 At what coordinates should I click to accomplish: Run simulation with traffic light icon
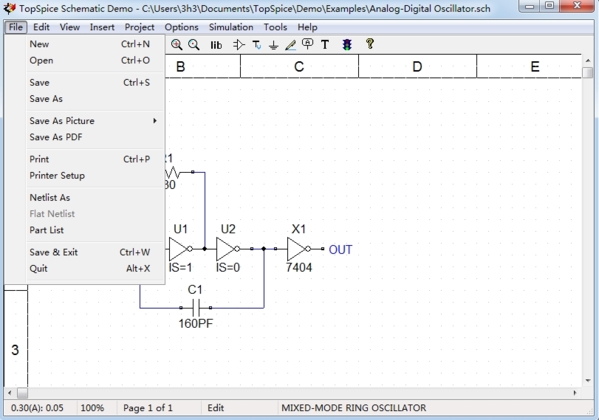pyautogui.click(x=347, y=45)
